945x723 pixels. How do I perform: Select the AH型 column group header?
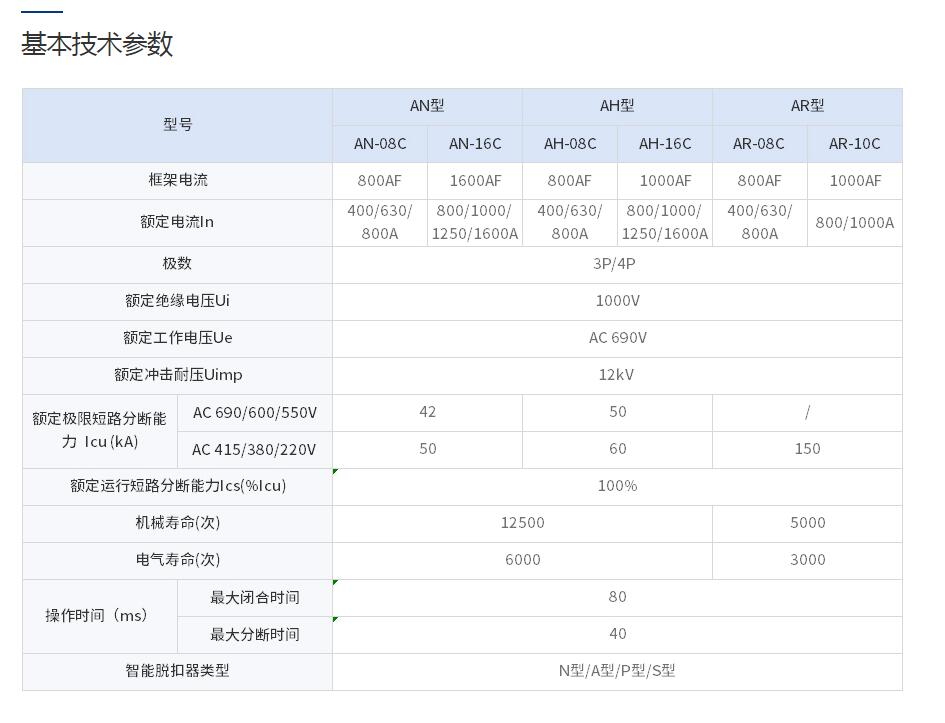coord(617,106)
